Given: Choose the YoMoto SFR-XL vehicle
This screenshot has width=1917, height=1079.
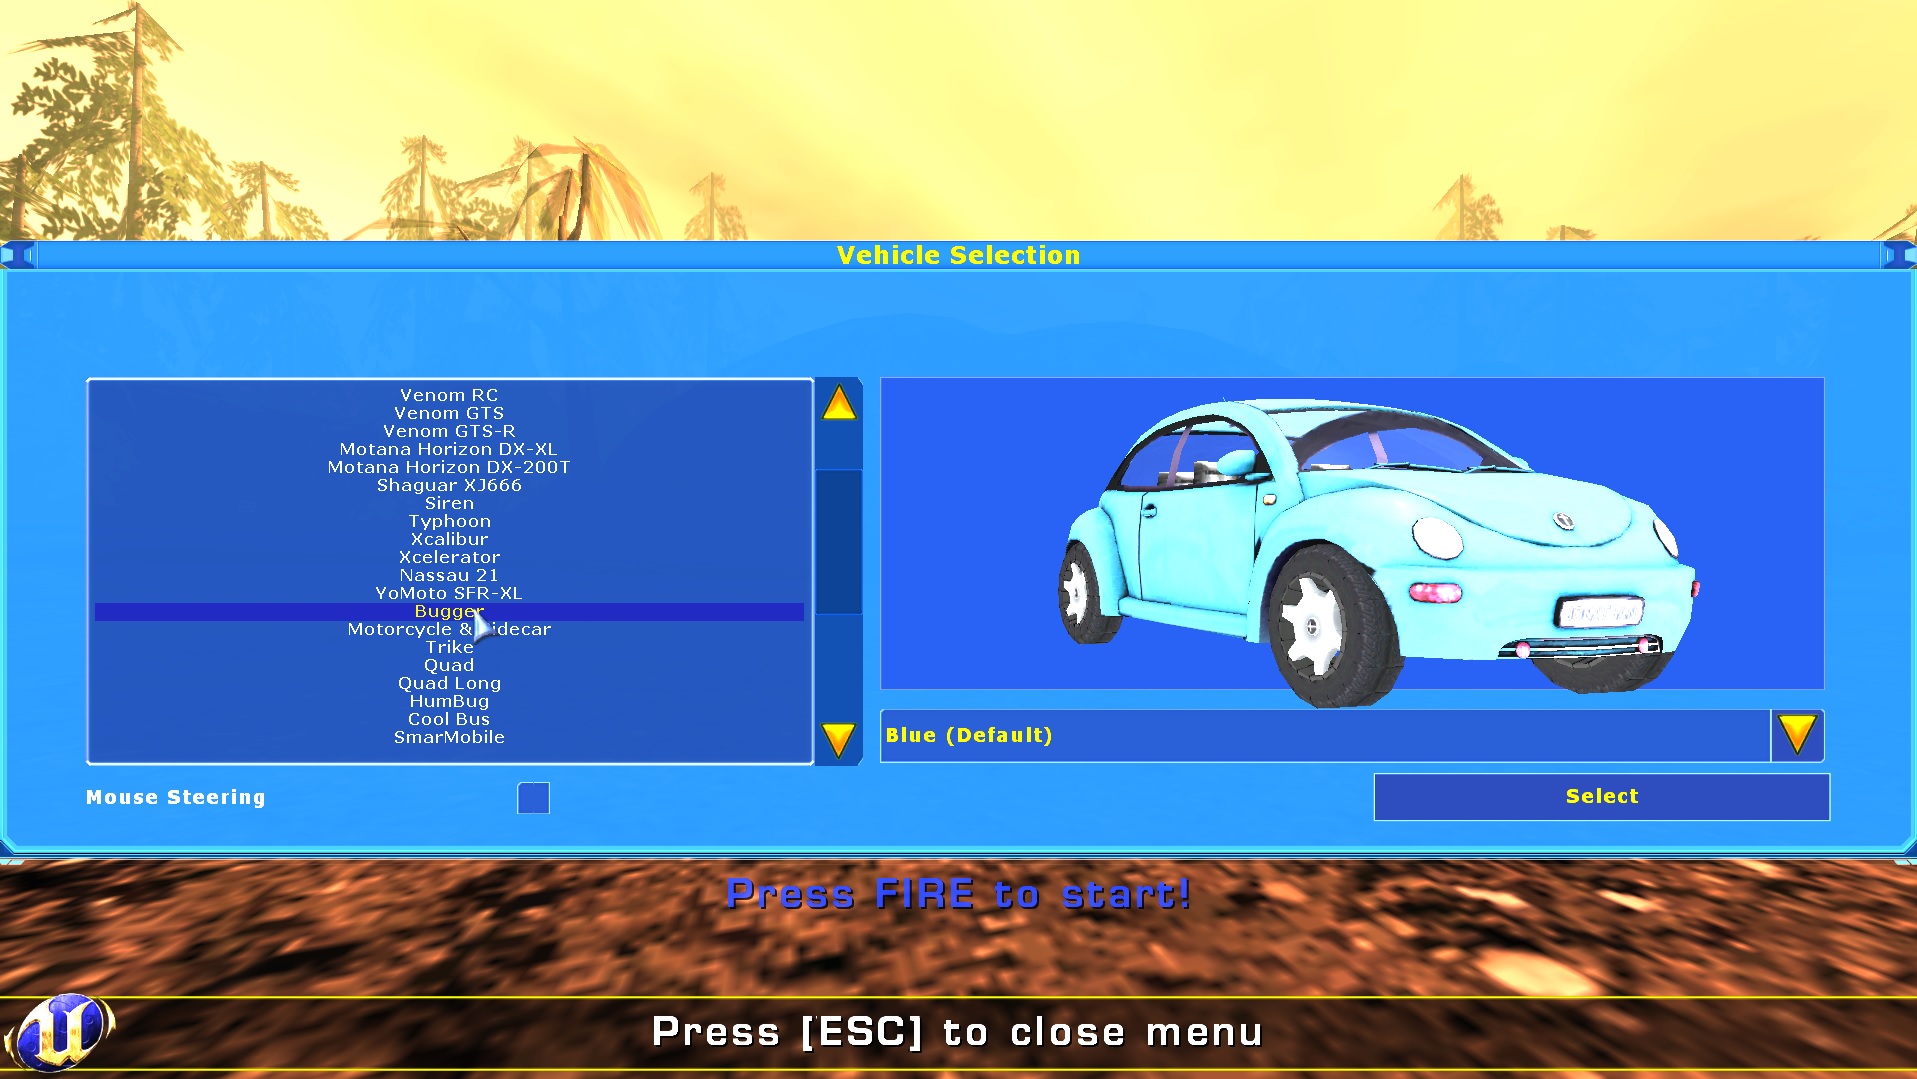Looking at the screenshot, I should point(449,593).
